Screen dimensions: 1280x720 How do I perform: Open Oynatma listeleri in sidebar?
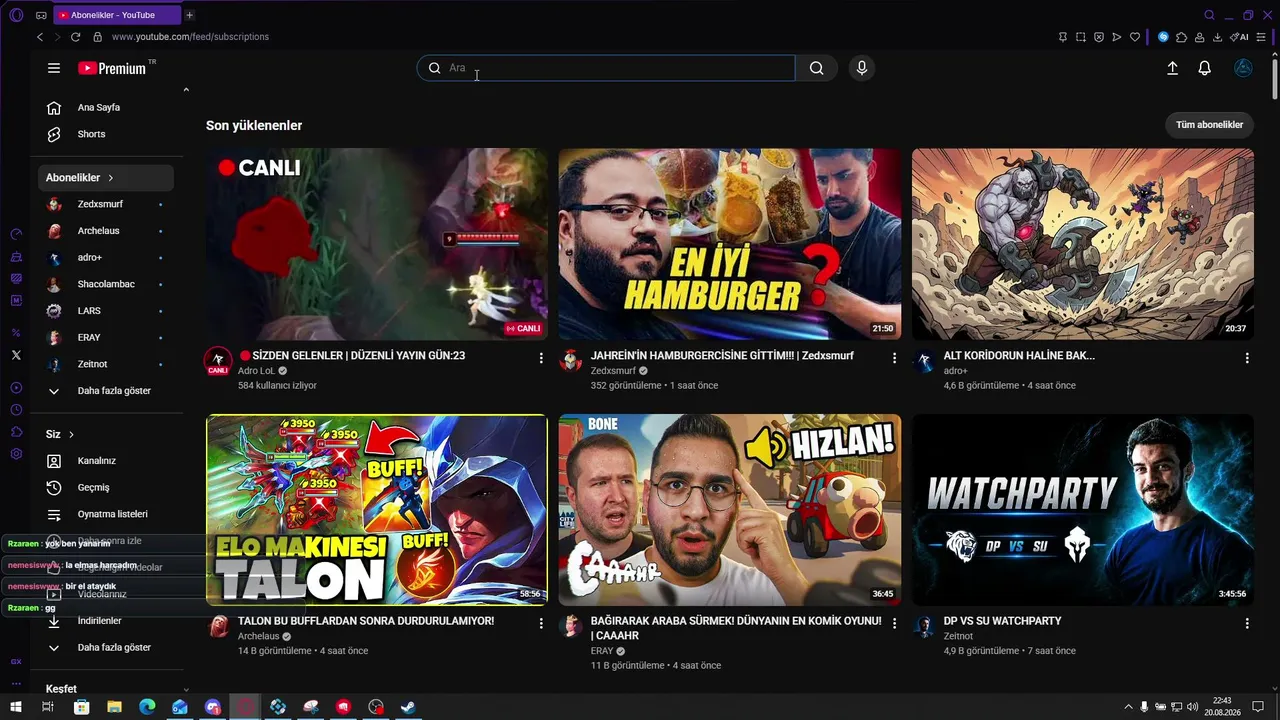[x=106, y=514]
